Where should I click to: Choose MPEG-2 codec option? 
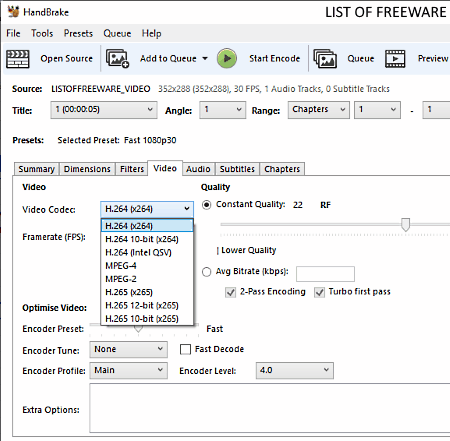click(147, 279)
